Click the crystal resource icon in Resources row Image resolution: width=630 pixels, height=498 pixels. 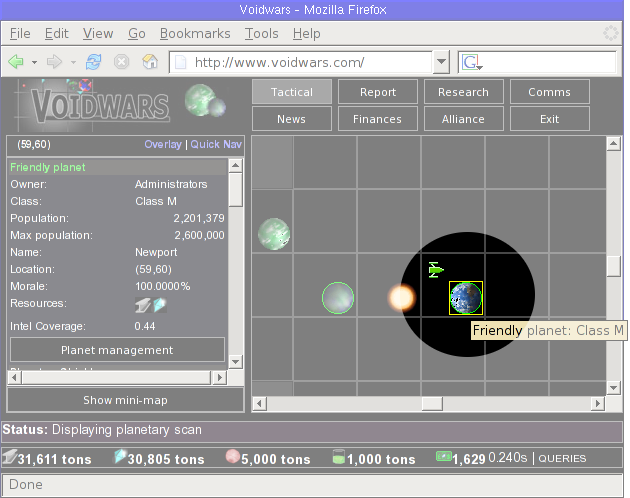click(160, 305)
